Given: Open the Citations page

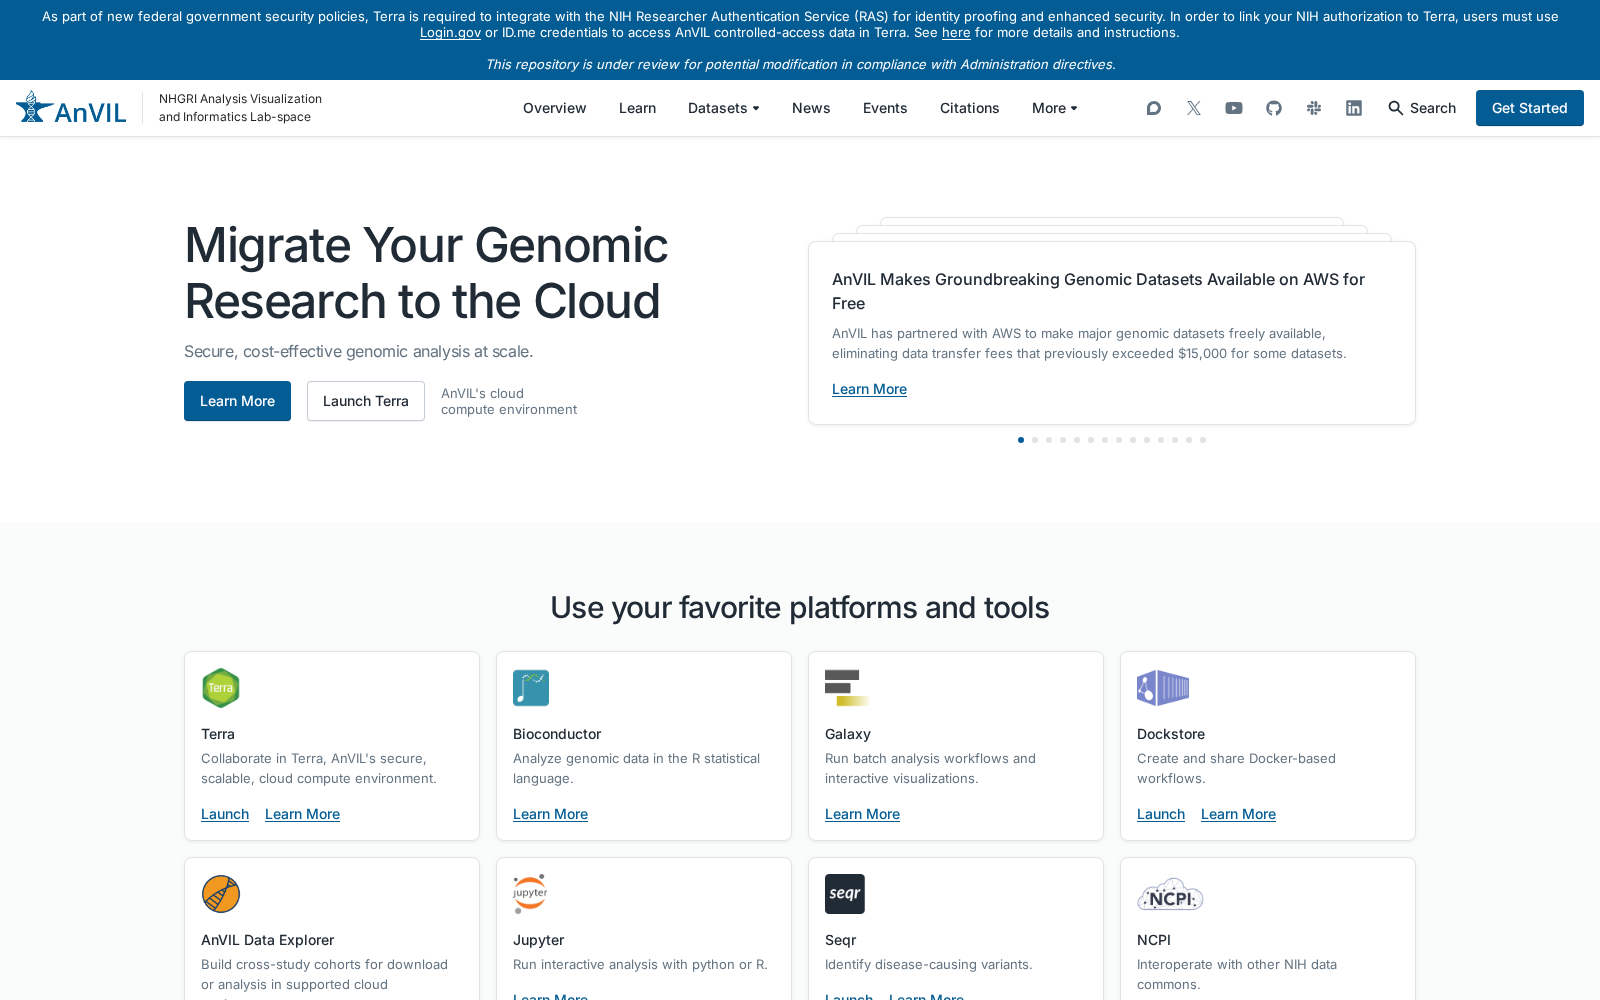Looking at the screenshot, I should point(970,108).
